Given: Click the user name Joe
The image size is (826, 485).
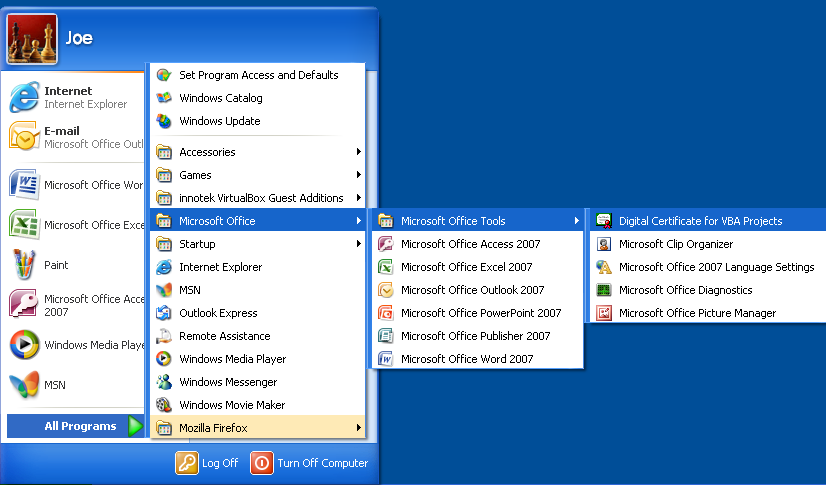Looking at the screenshot, I should tap(79, 38).
